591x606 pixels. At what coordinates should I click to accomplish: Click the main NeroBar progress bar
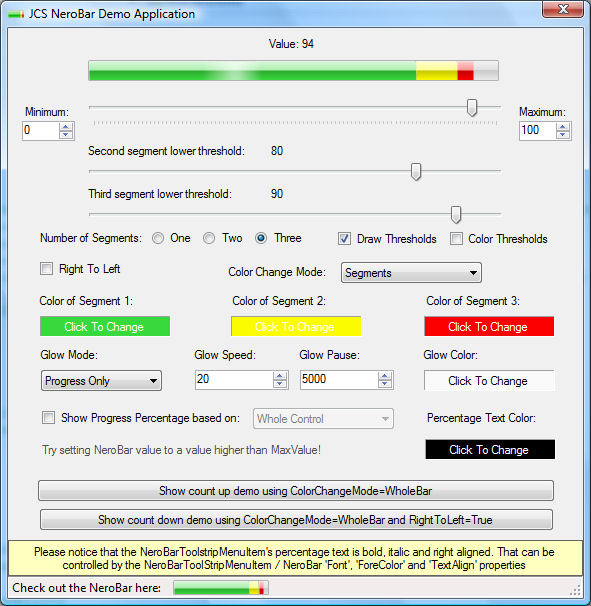point(293,70)
